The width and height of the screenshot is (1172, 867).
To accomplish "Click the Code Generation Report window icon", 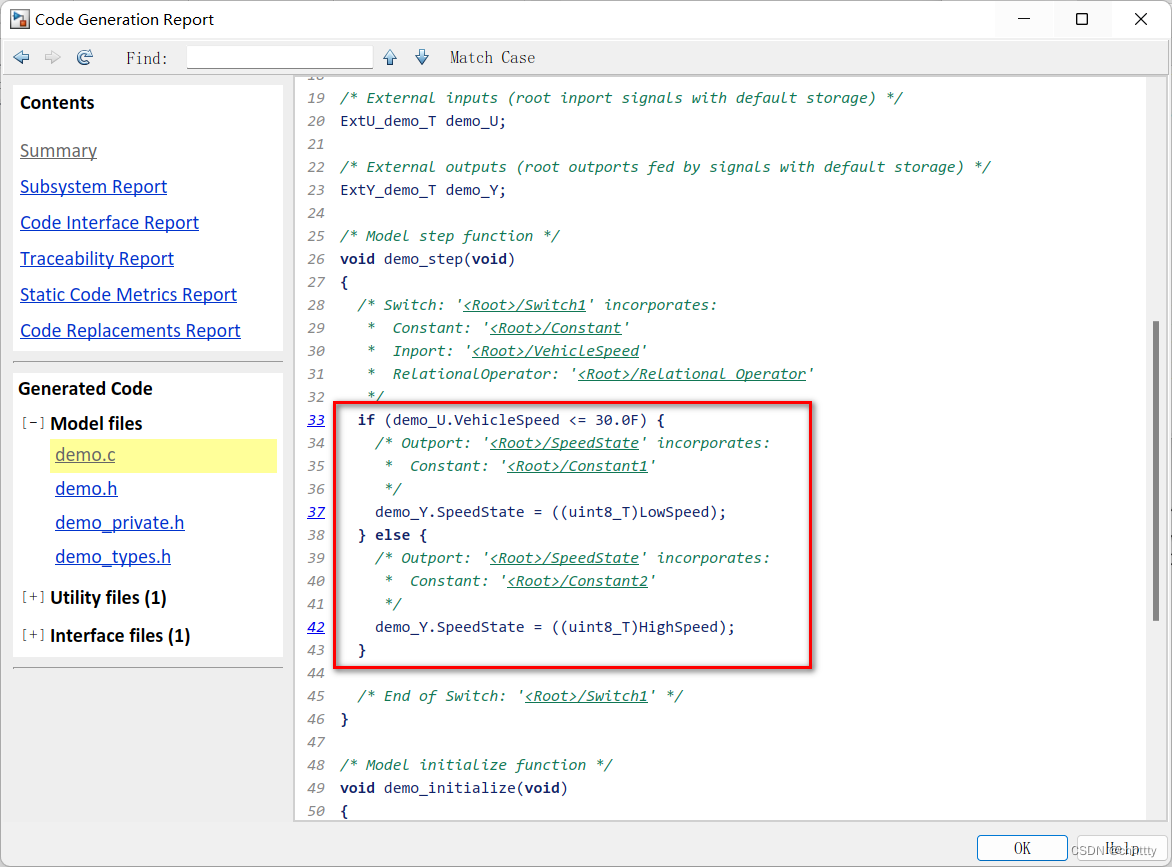I will click(19, 19).
